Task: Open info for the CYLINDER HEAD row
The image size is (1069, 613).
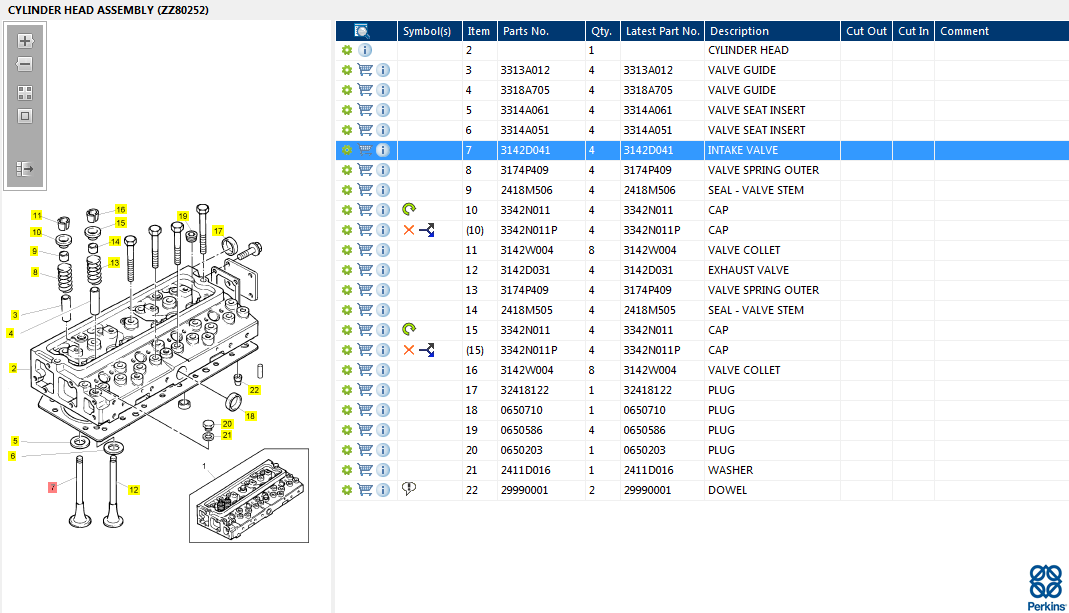Action: [x=365, y=50]
